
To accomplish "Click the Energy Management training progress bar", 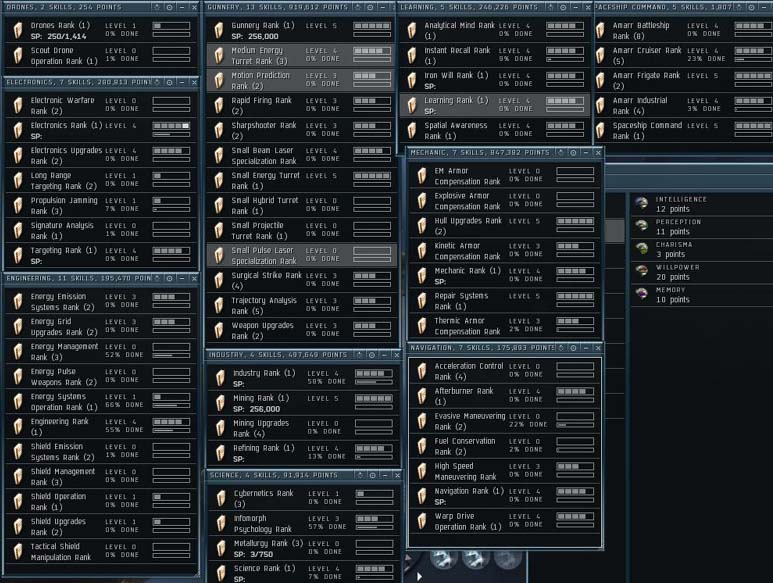I will (x=170, y=355).
